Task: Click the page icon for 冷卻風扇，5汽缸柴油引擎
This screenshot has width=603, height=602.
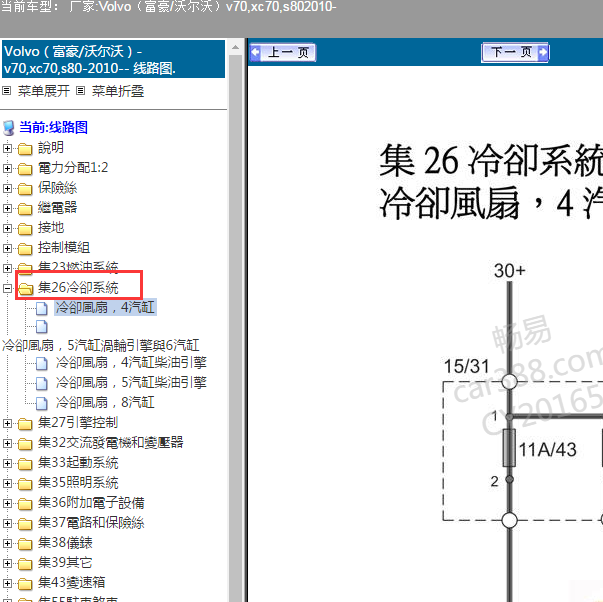Action: click(x=42, y=383)
